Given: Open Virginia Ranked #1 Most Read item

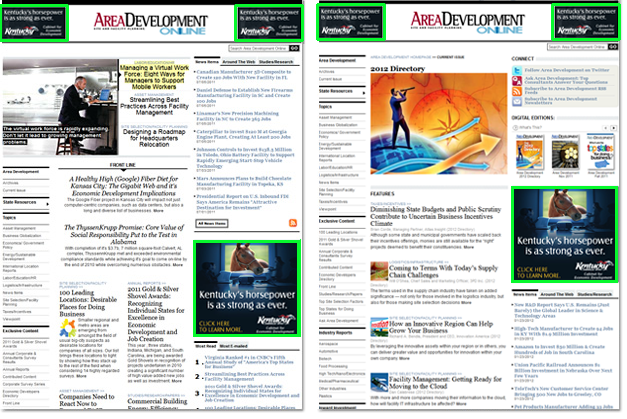Looking at the screenshot, I should pos(249,361).
